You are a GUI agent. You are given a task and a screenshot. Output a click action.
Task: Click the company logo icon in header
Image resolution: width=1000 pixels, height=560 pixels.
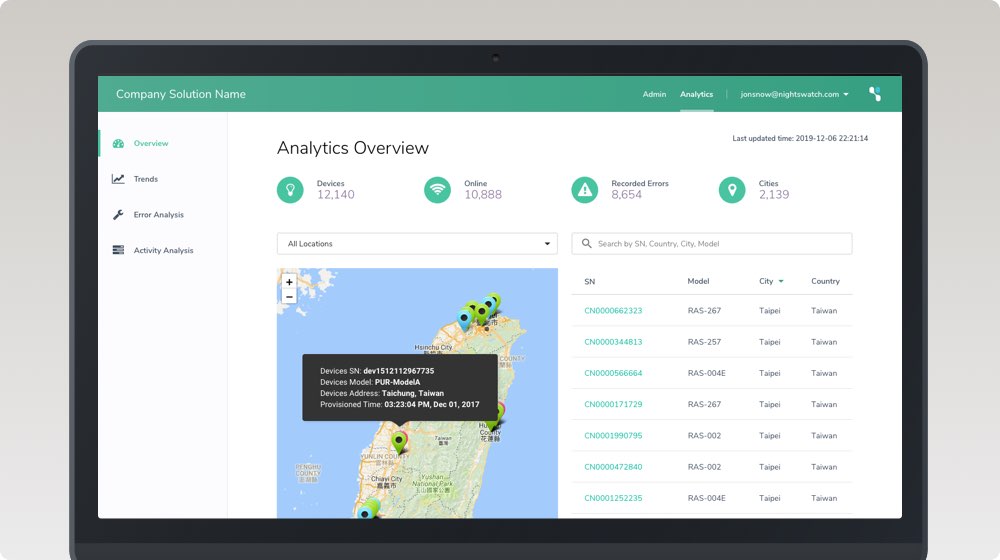pos(875,94)
